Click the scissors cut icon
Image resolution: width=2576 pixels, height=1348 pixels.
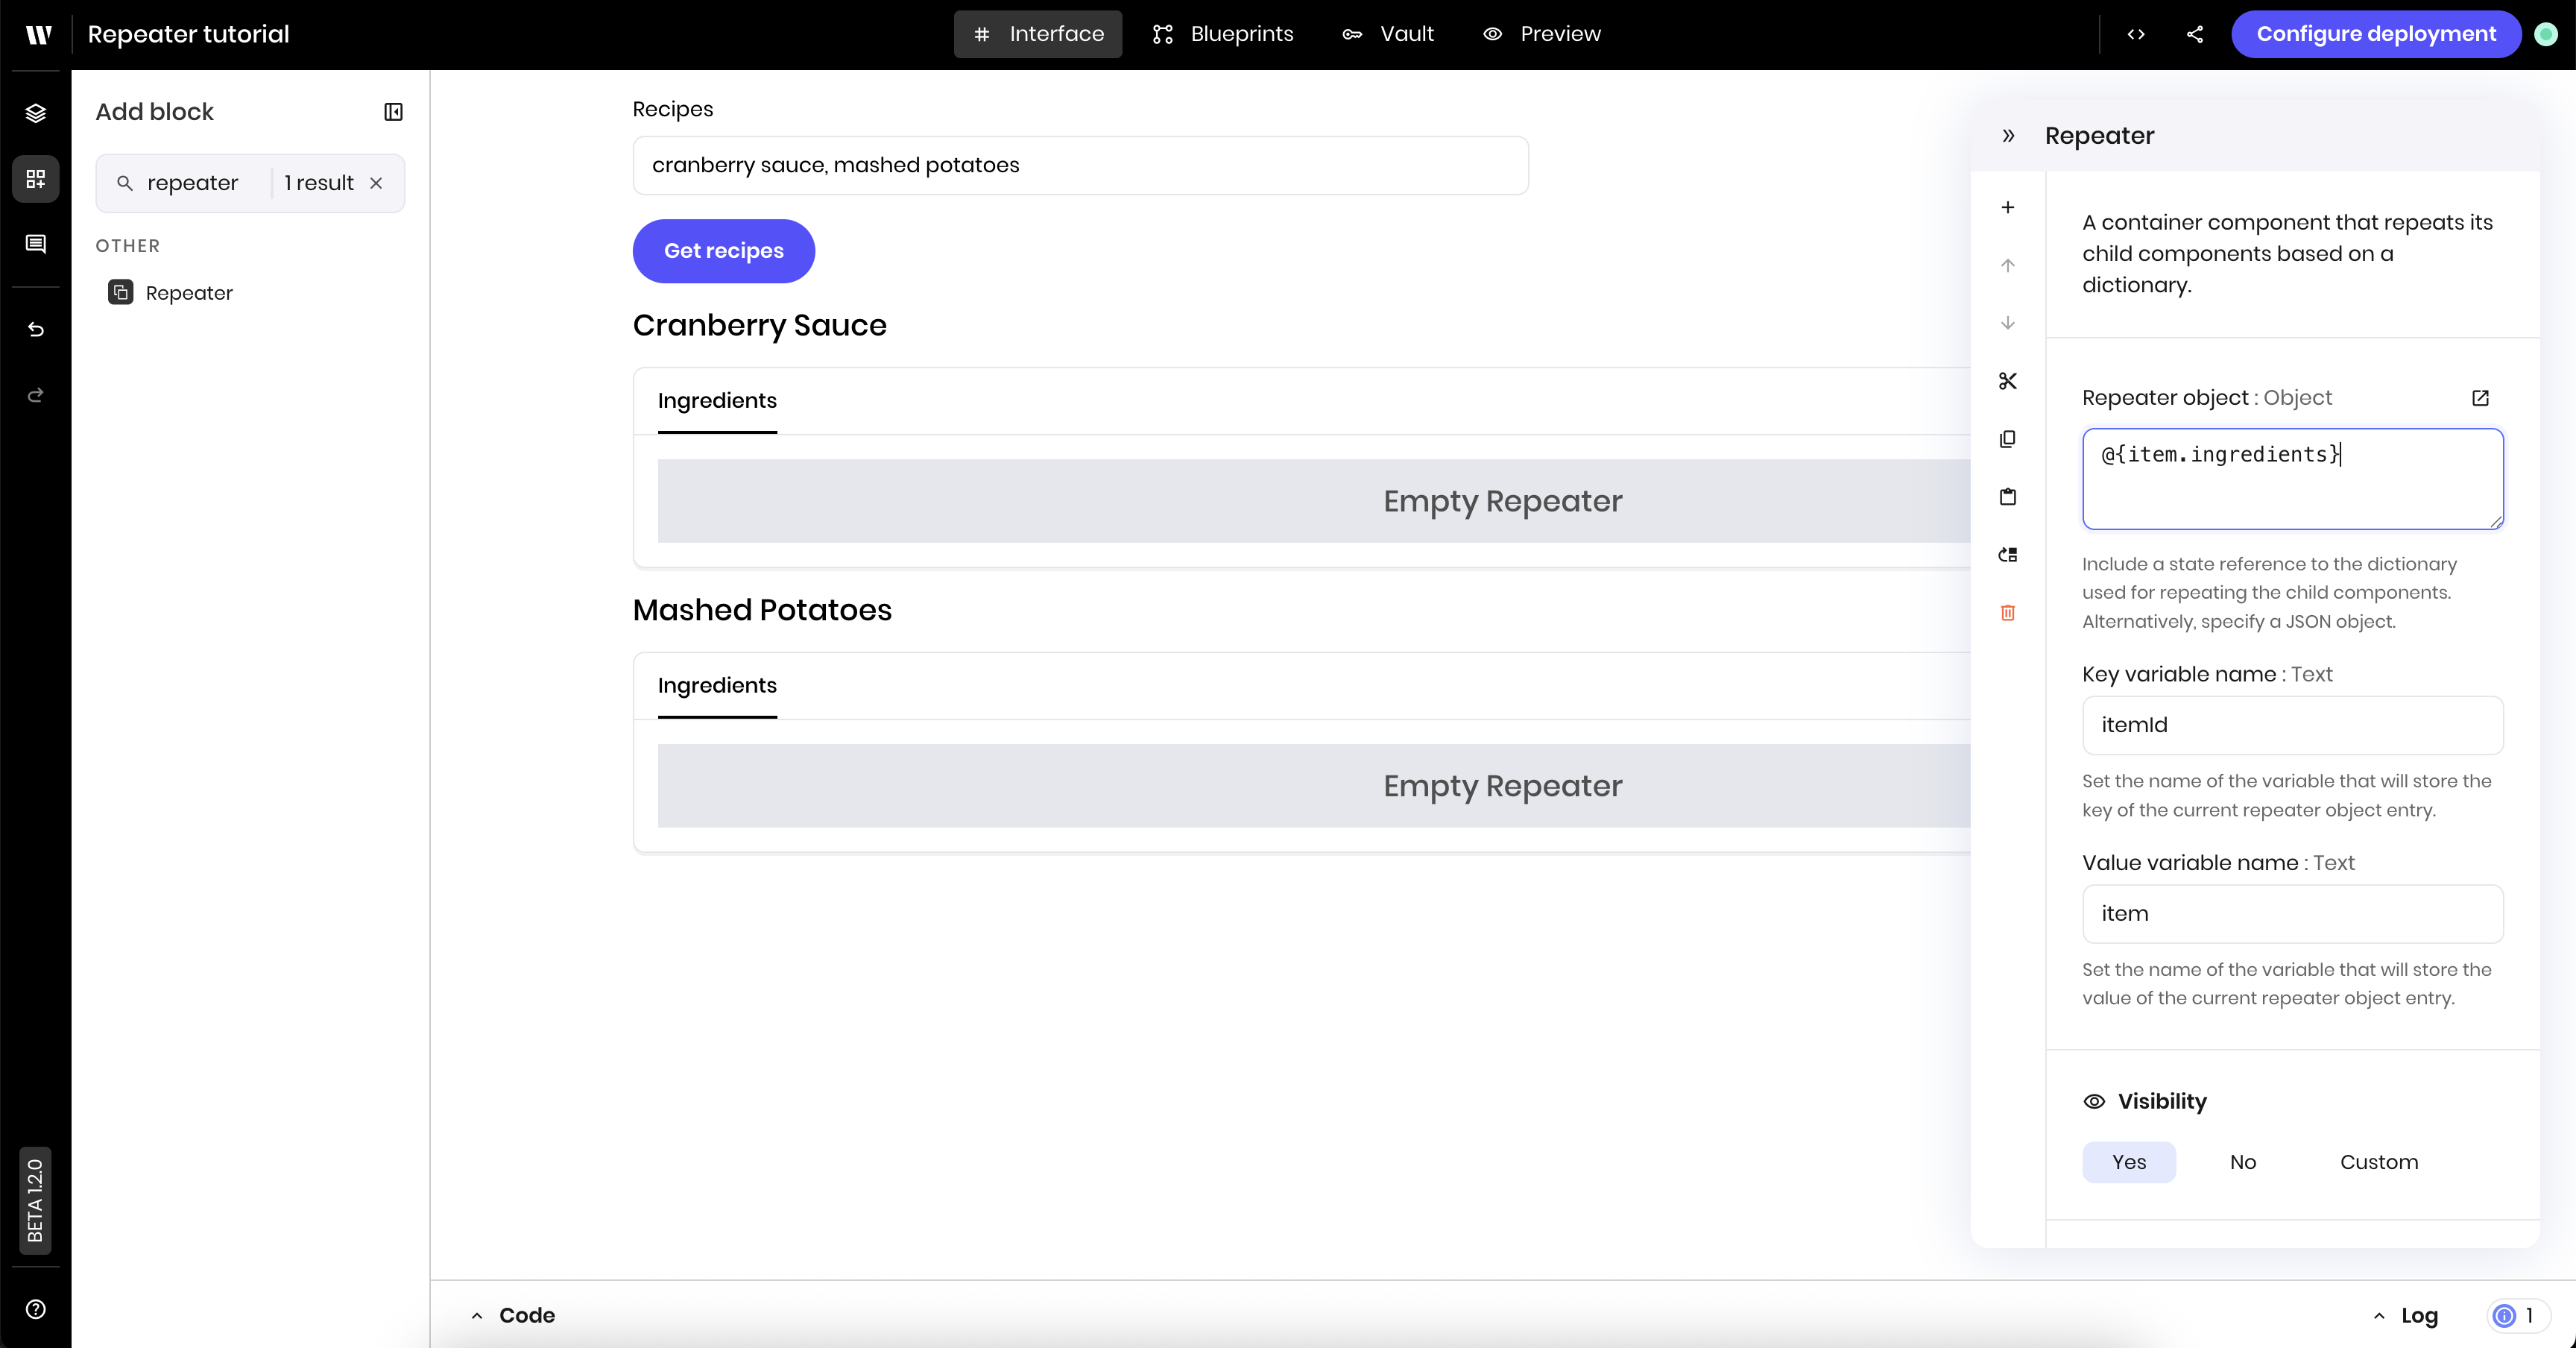point(2007,381)
